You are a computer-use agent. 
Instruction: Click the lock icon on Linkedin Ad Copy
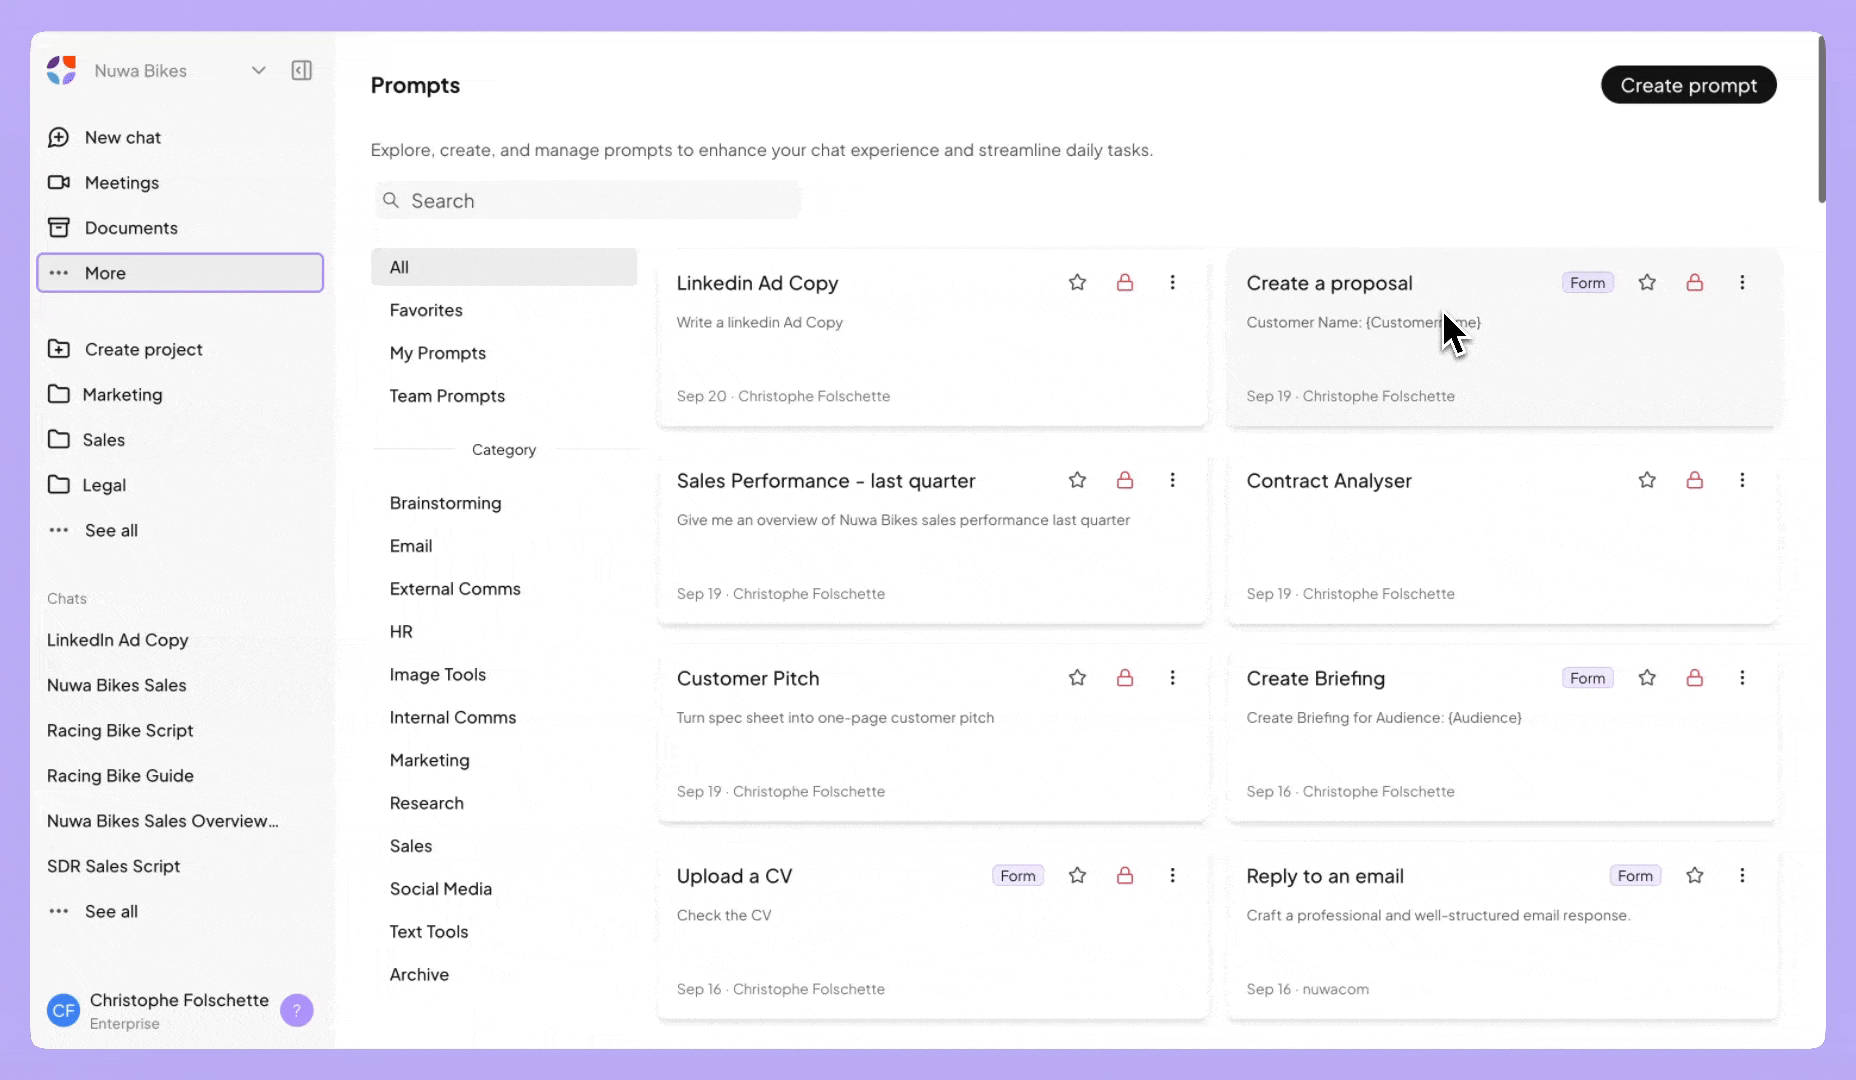pos(1125,283)
